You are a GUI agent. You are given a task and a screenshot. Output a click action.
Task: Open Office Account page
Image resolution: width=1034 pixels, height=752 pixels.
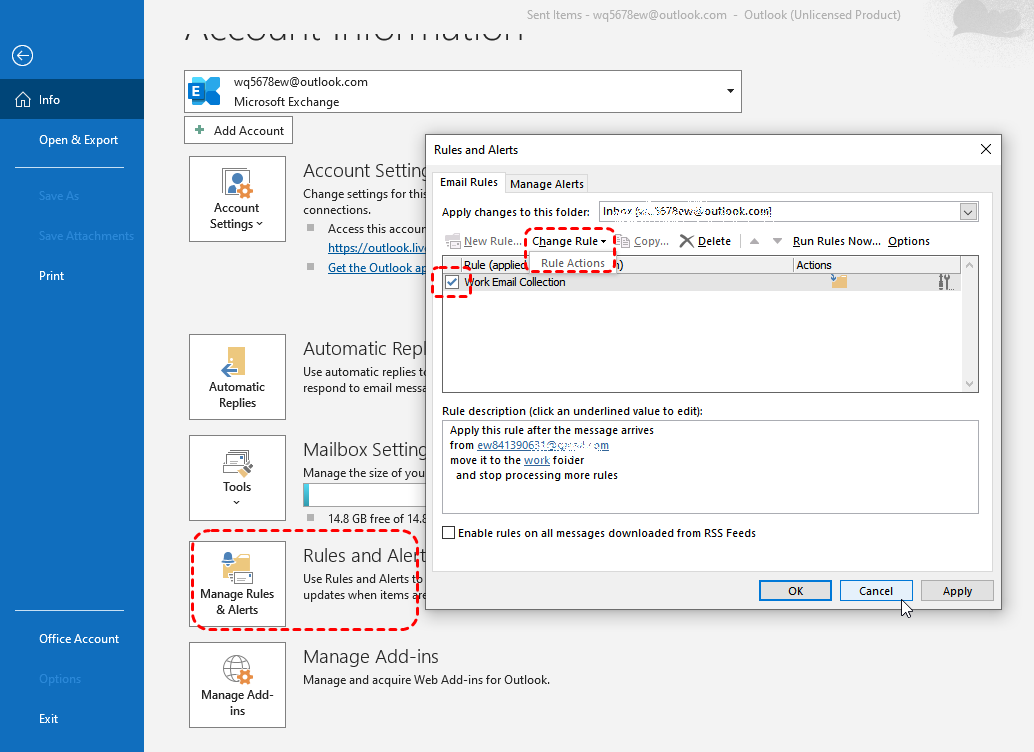[79, 639]
